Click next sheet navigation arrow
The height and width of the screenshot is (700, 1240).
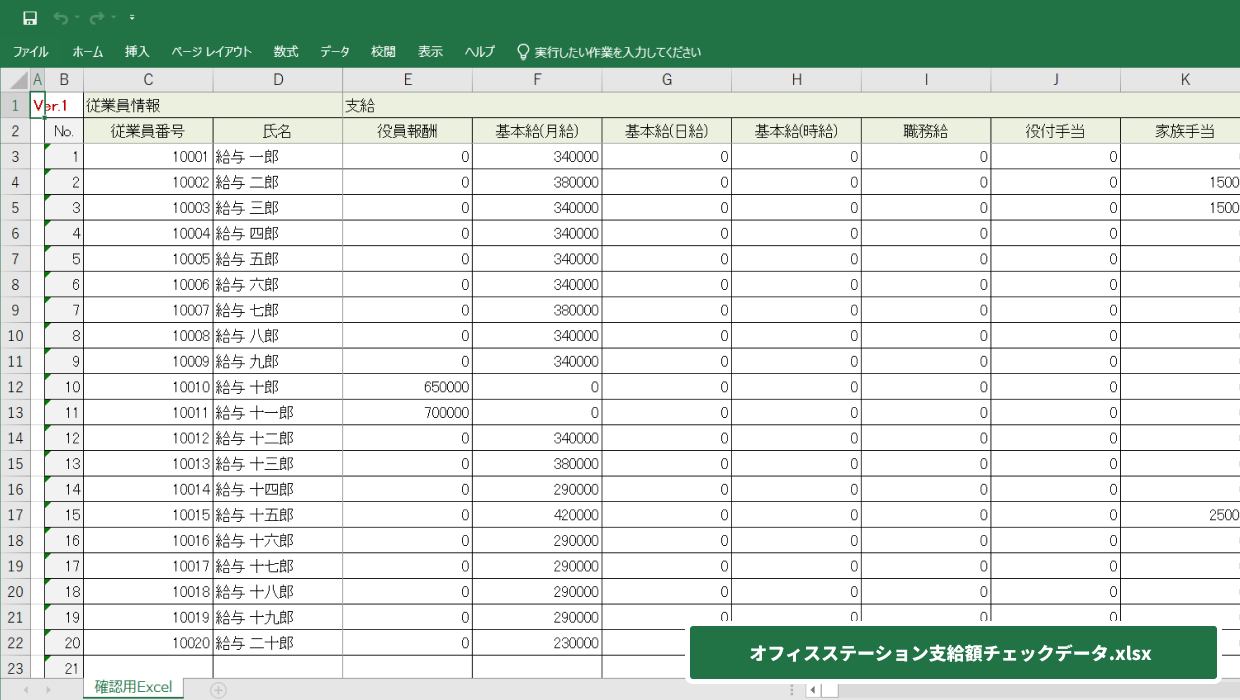pyautogui.click(x=48, y=689)
